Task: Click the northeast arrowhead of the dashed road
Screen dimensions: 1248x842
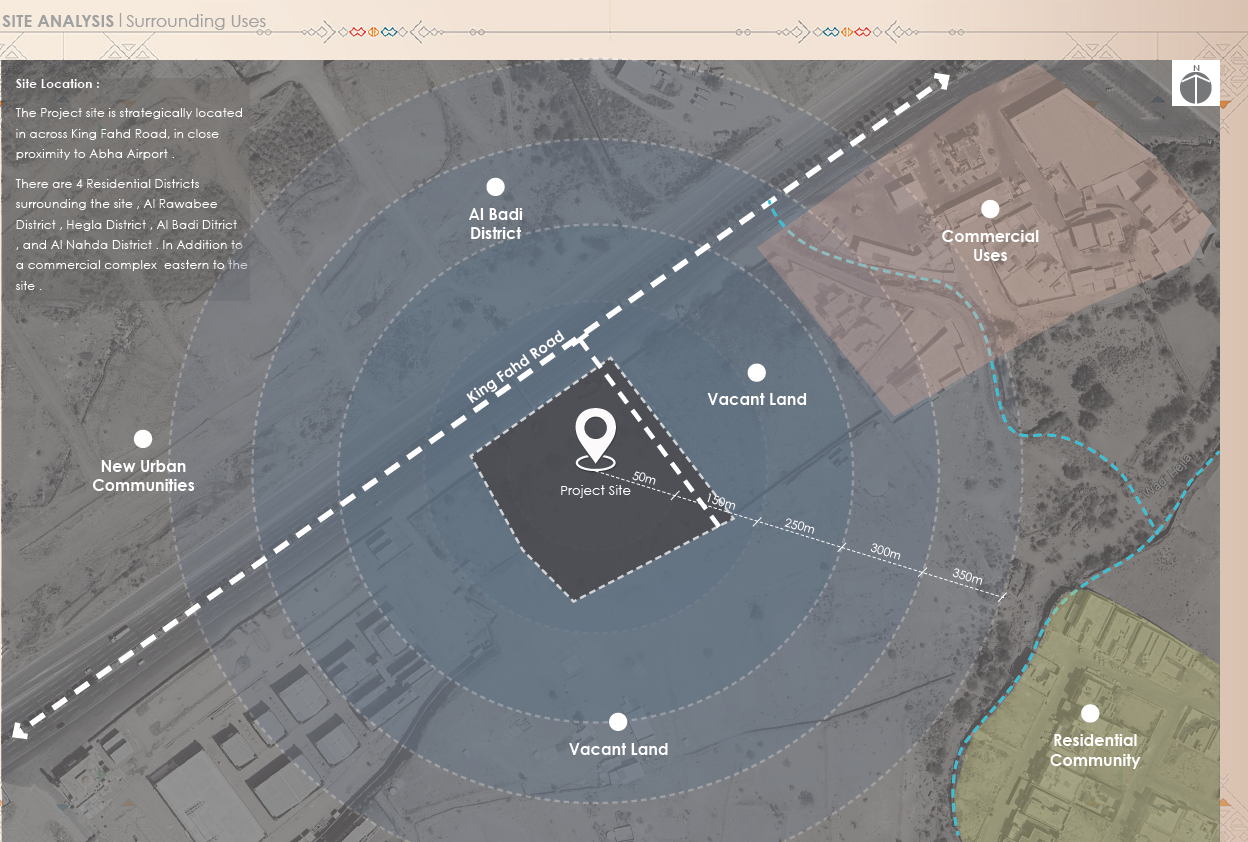Action: 940,82
